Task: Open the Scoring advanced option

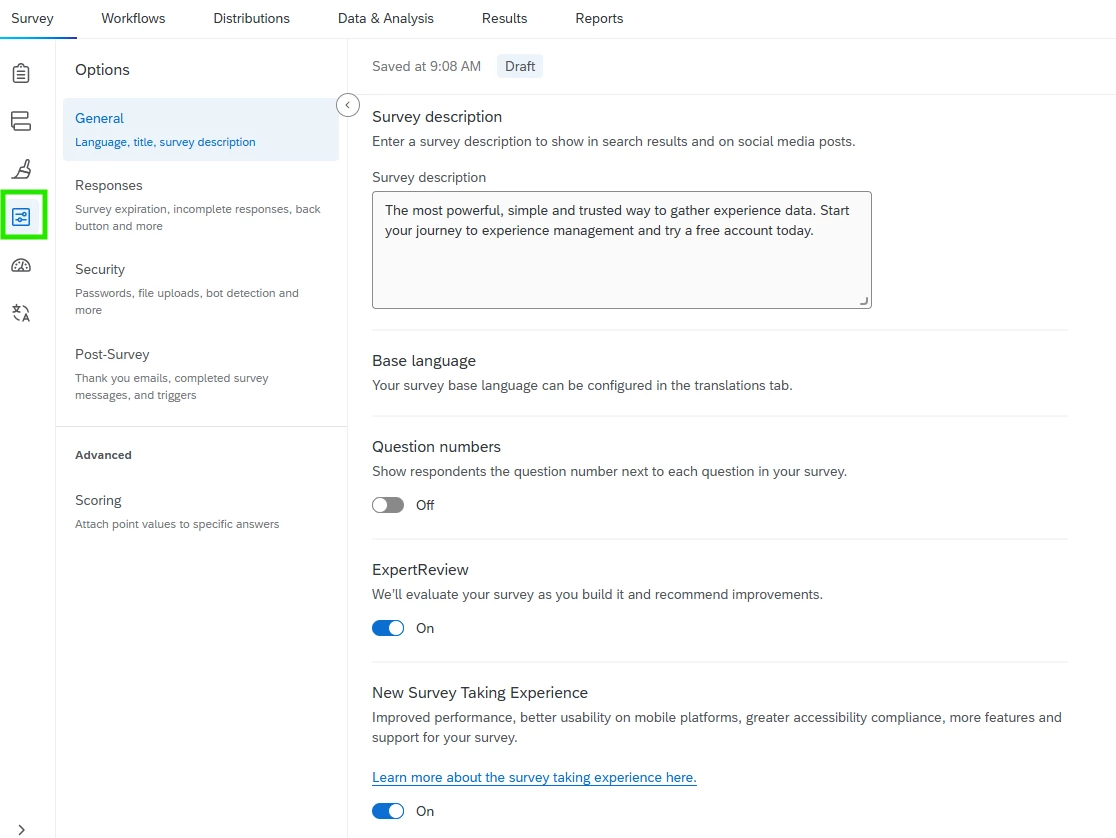Action: (201, 511)
